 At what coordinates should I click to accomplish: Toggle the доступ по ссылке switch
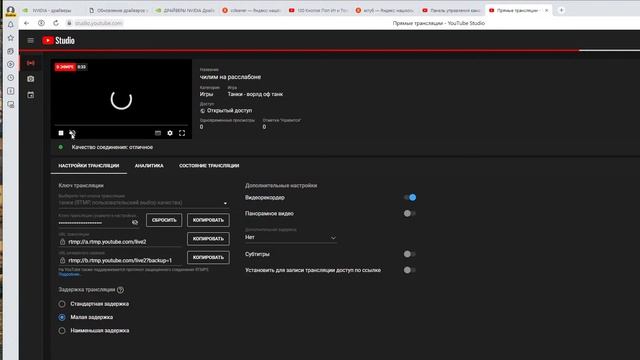click(410, 270)
